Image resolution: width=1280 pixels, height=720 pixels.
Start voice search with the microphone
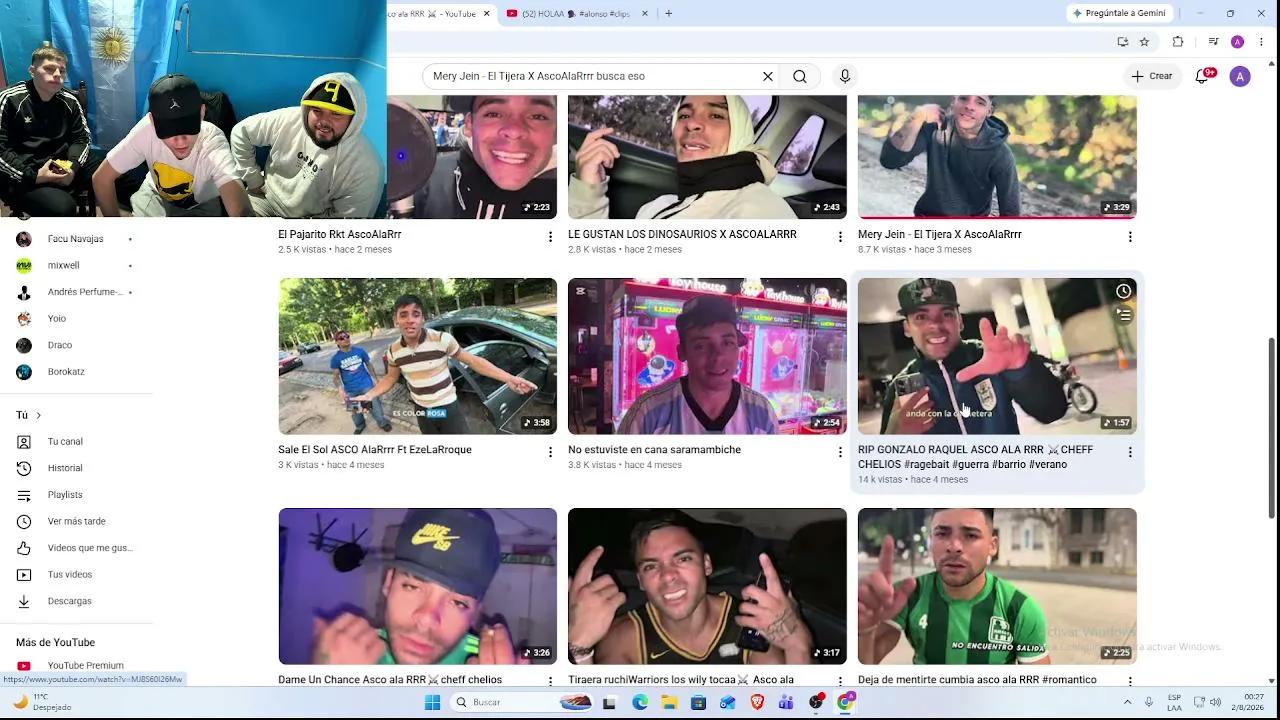click(845, 76)
